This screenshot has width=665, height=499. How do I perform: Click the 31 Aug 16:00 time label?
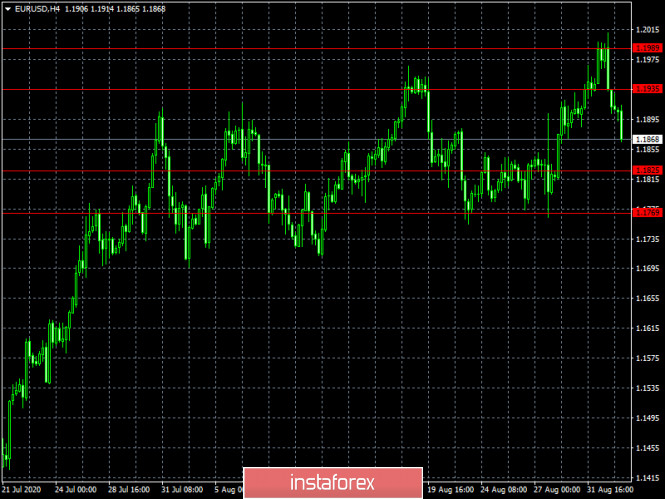611,491
